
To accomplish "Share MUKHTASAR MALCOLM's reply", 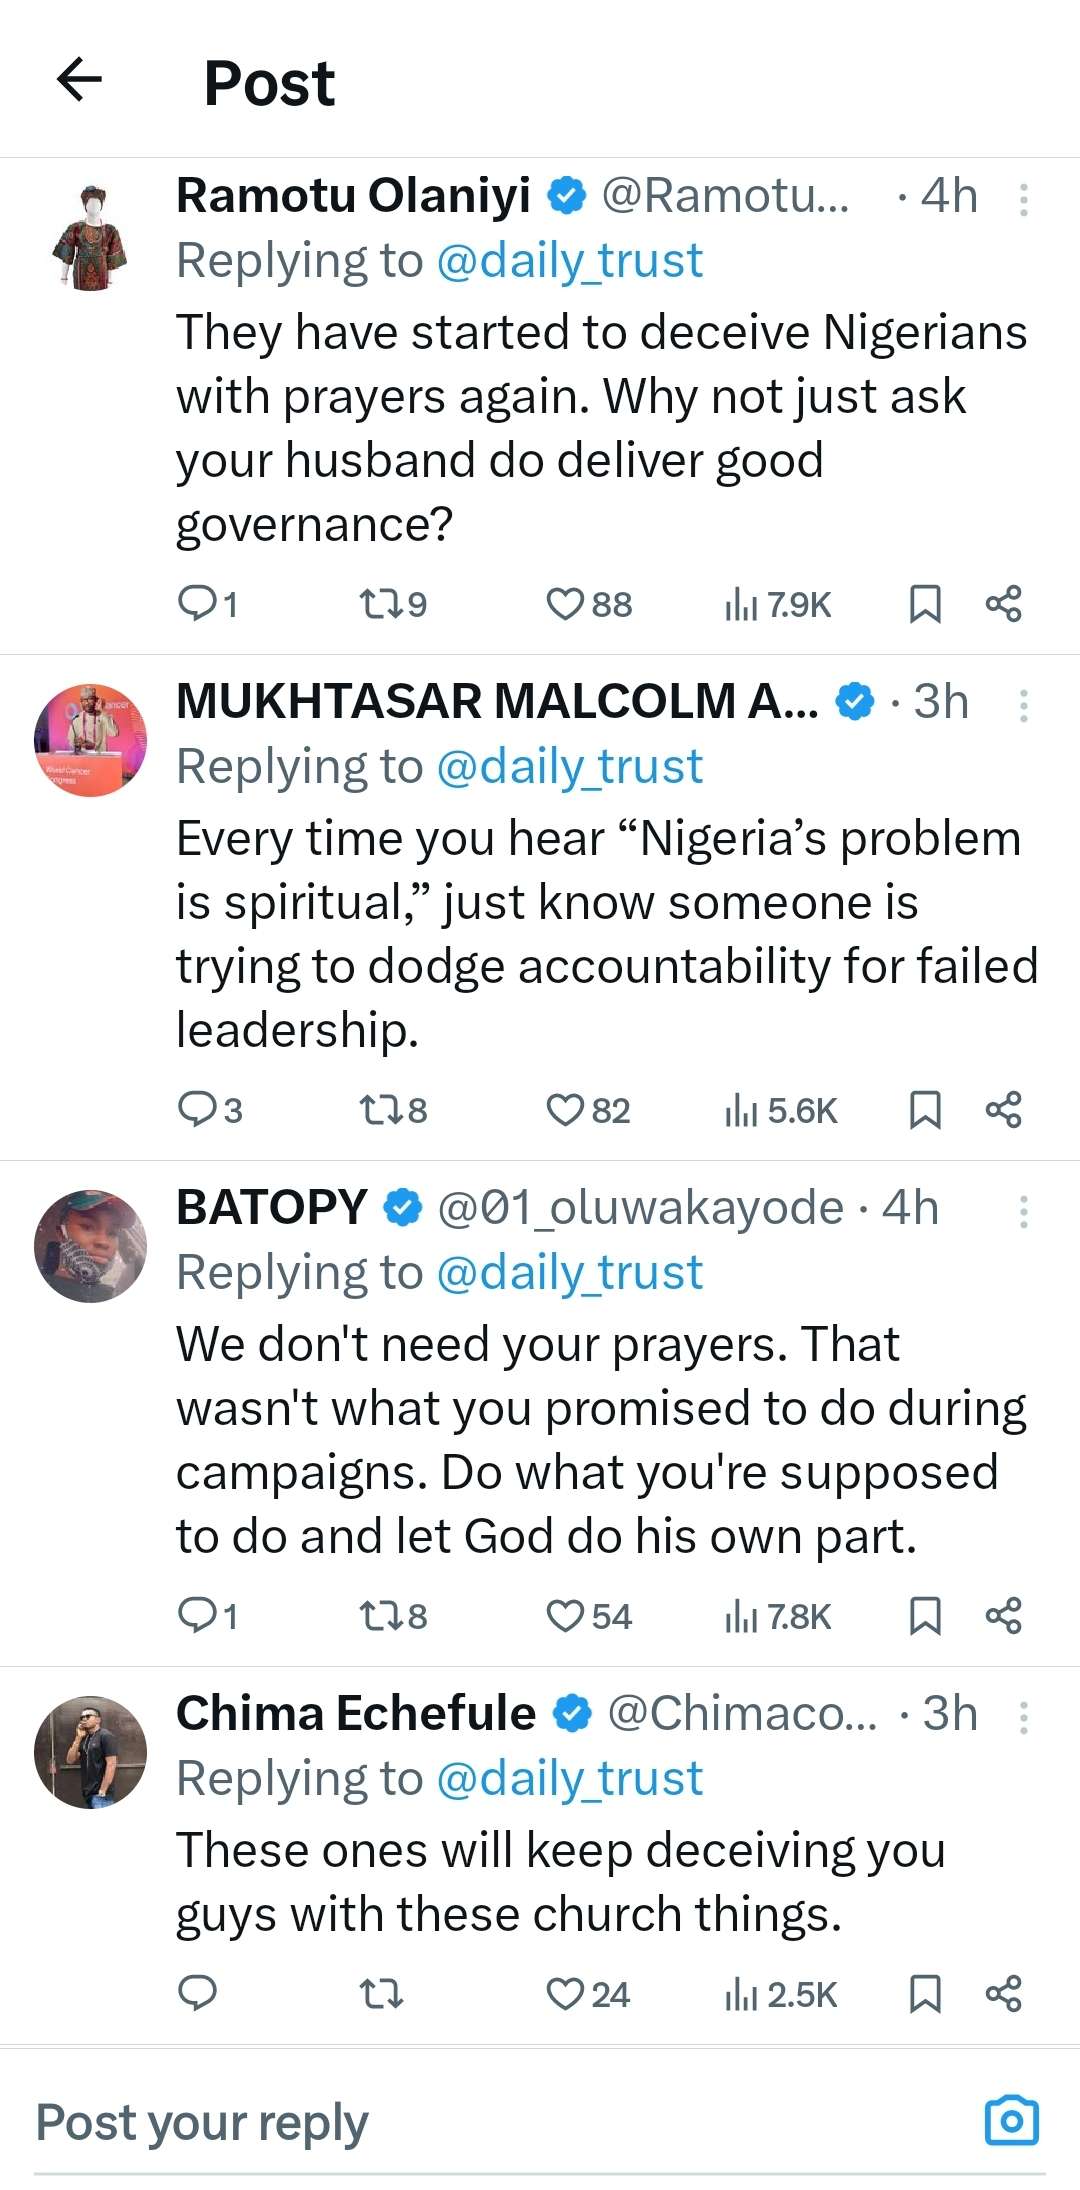I will pos(1003,1110).
